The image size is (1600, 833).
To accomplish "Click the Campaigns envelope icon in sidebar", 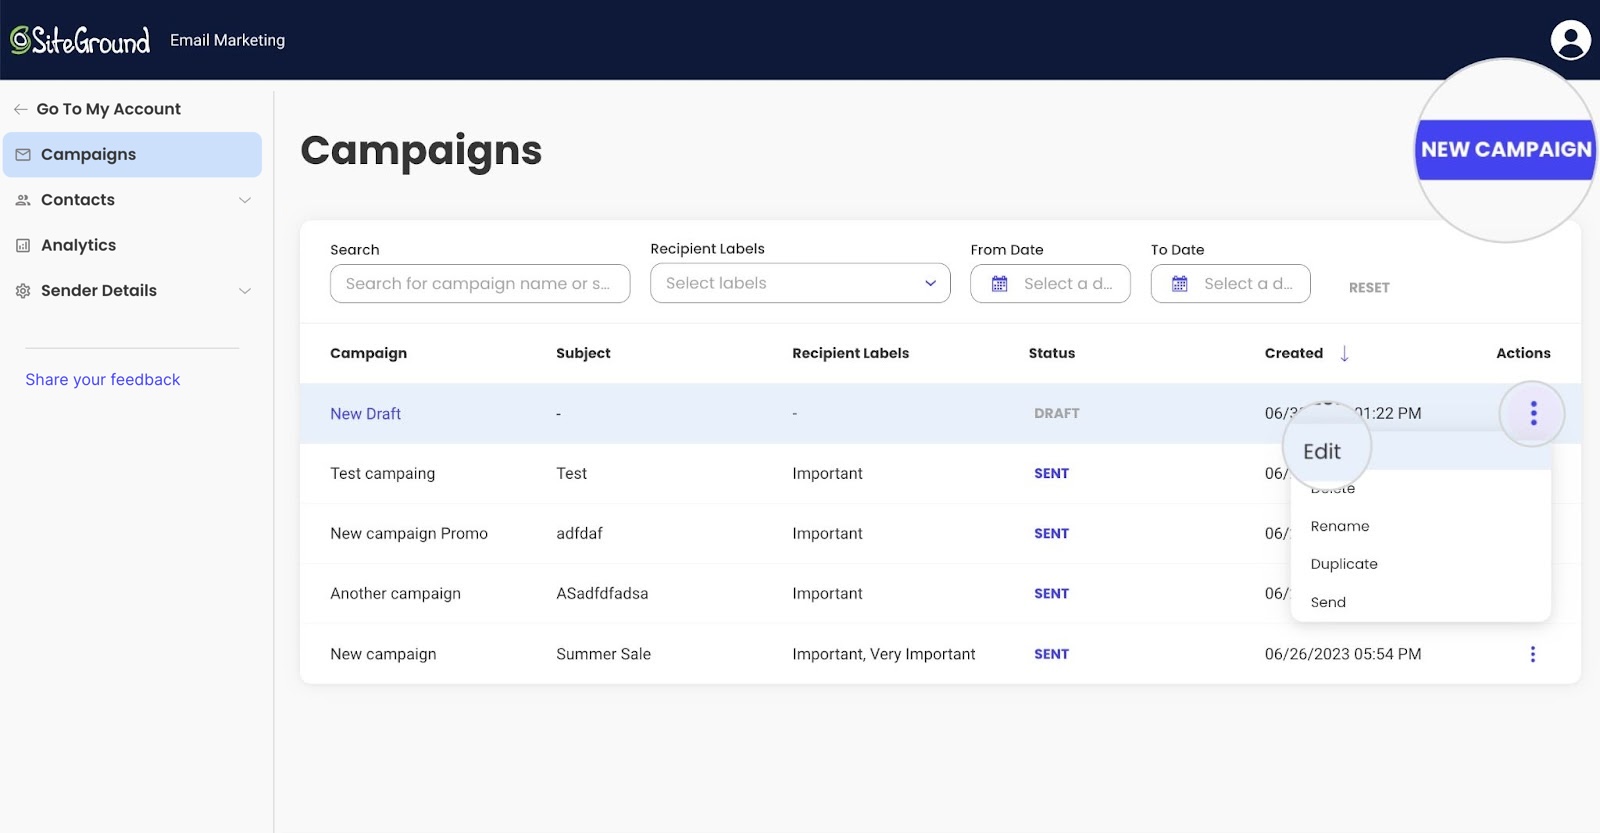I will [23, 155].
